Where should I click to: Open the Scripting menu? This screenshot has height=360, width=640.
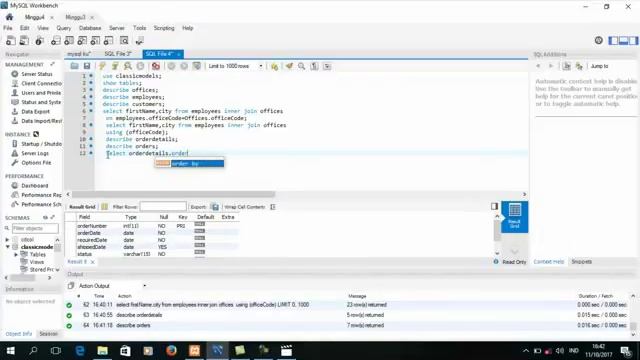coord(164,28)
